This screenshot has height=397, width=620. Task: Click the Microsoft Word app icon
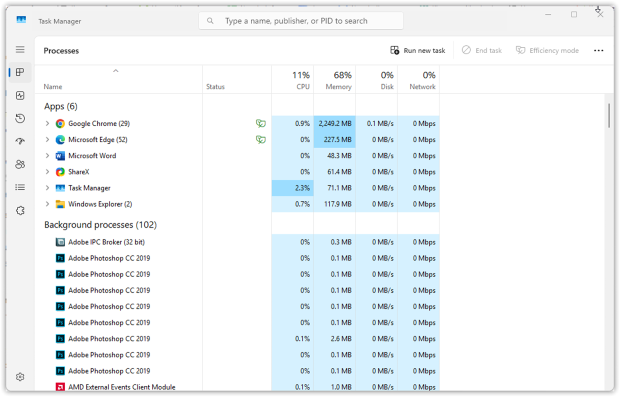(60, 156)
